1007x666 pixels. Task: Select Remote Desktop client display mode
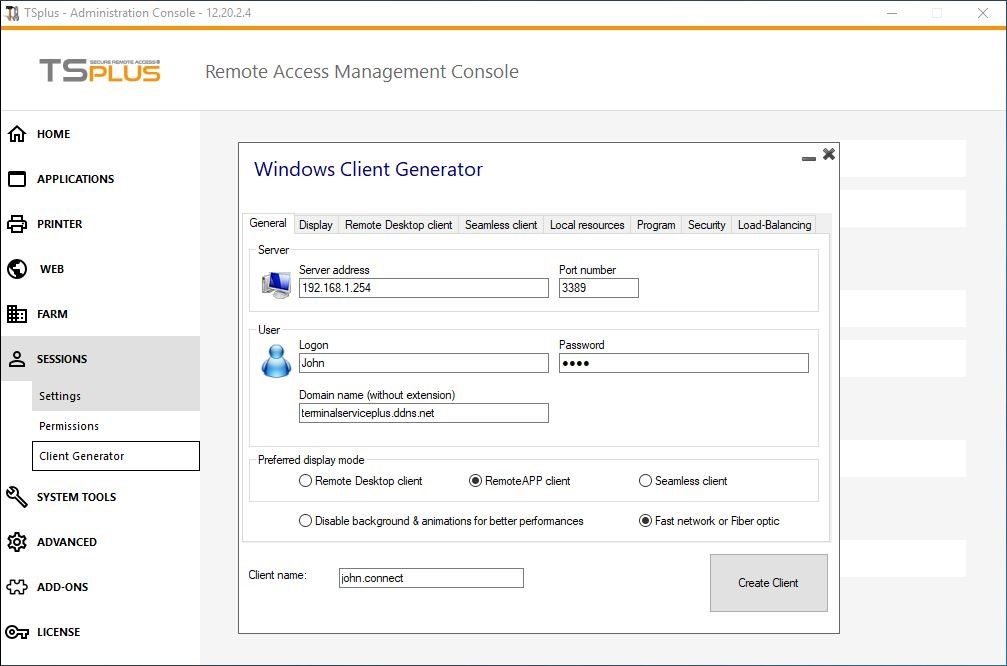306,480
